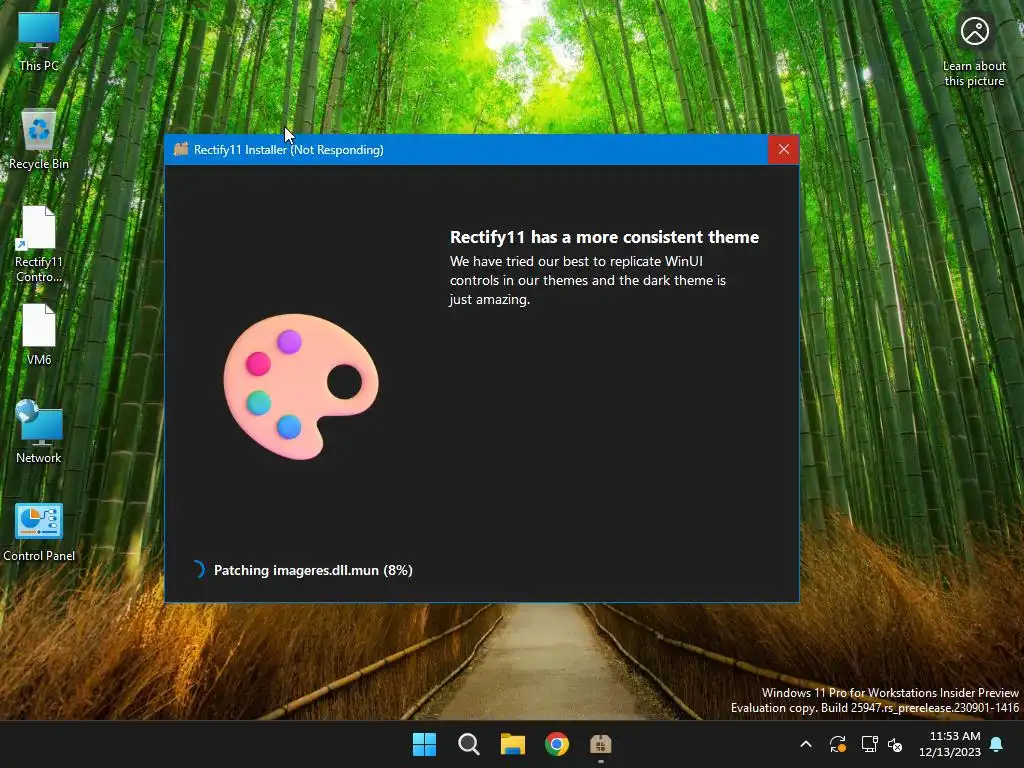The width and height of the screenshot is (1024, 768).
Task: Click the Rectify11 Installer title bar icon
Action: (x=181, y=149)
